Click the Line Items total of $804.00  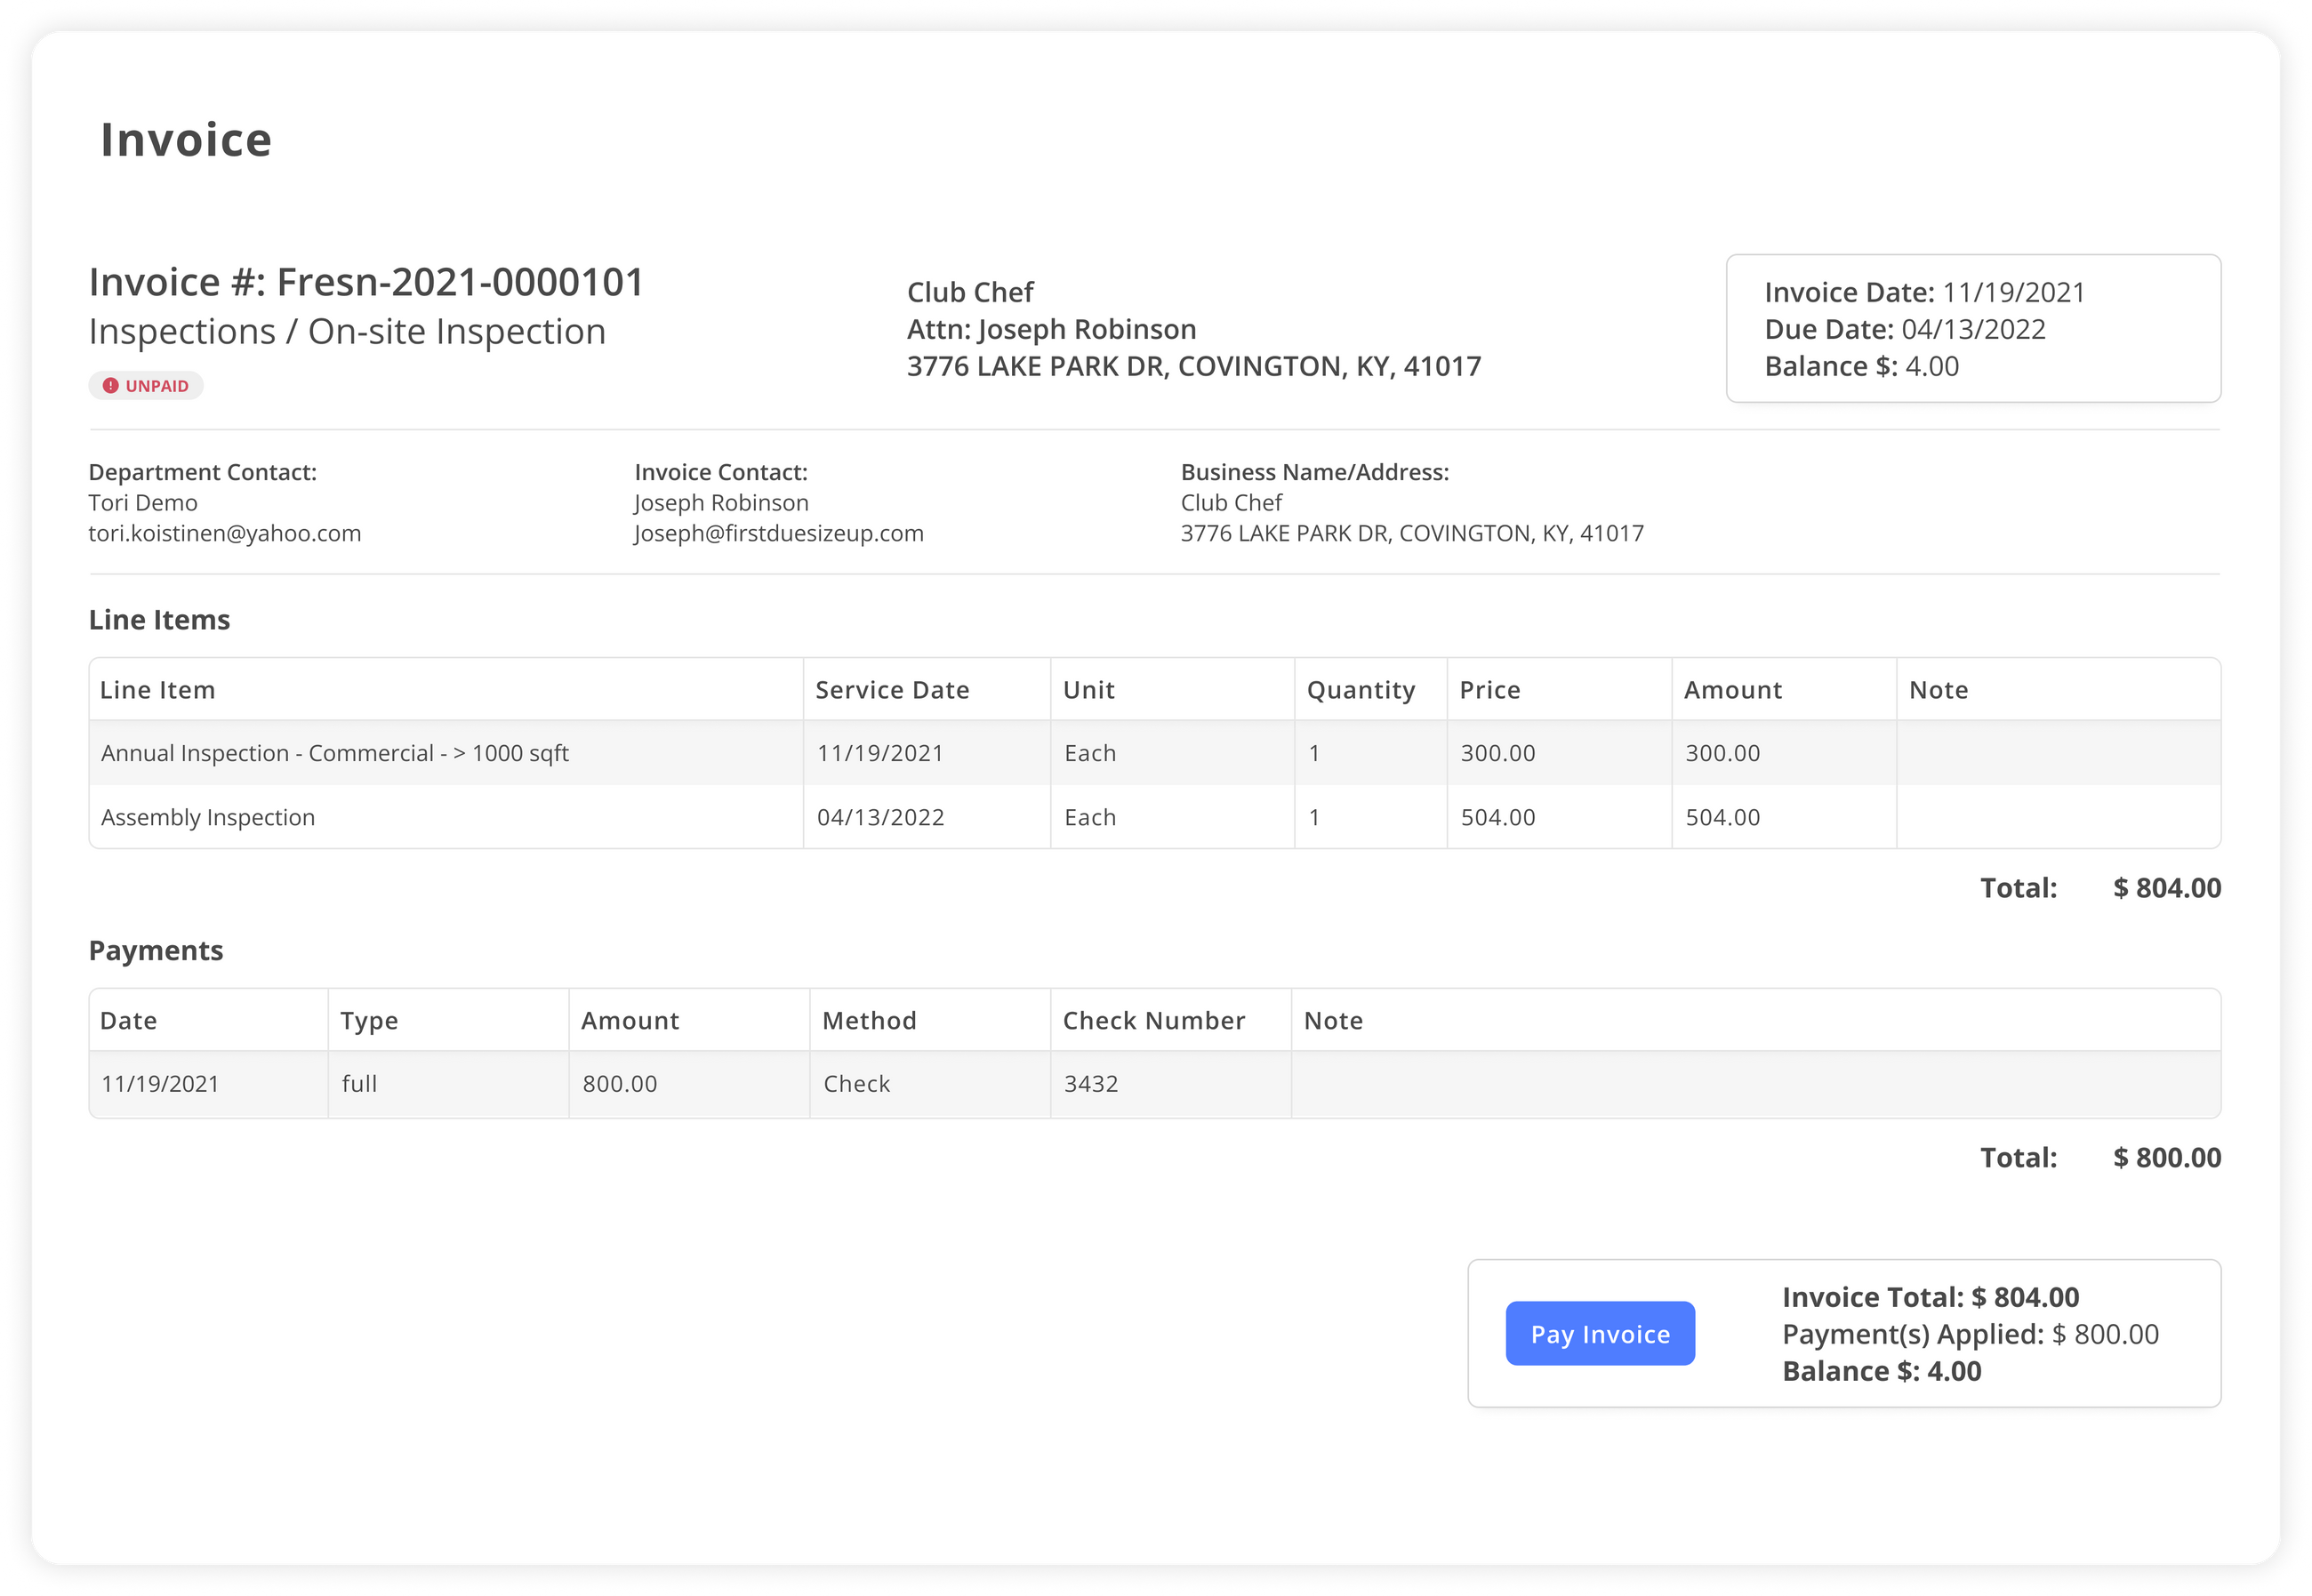coord(2165,887)
